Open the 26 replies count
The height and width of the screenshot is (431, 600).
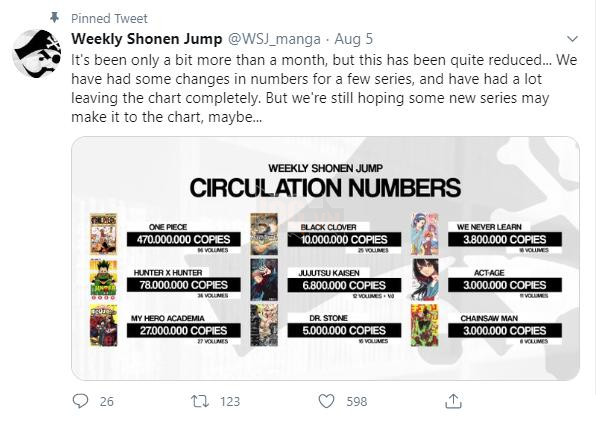[107, 401]
